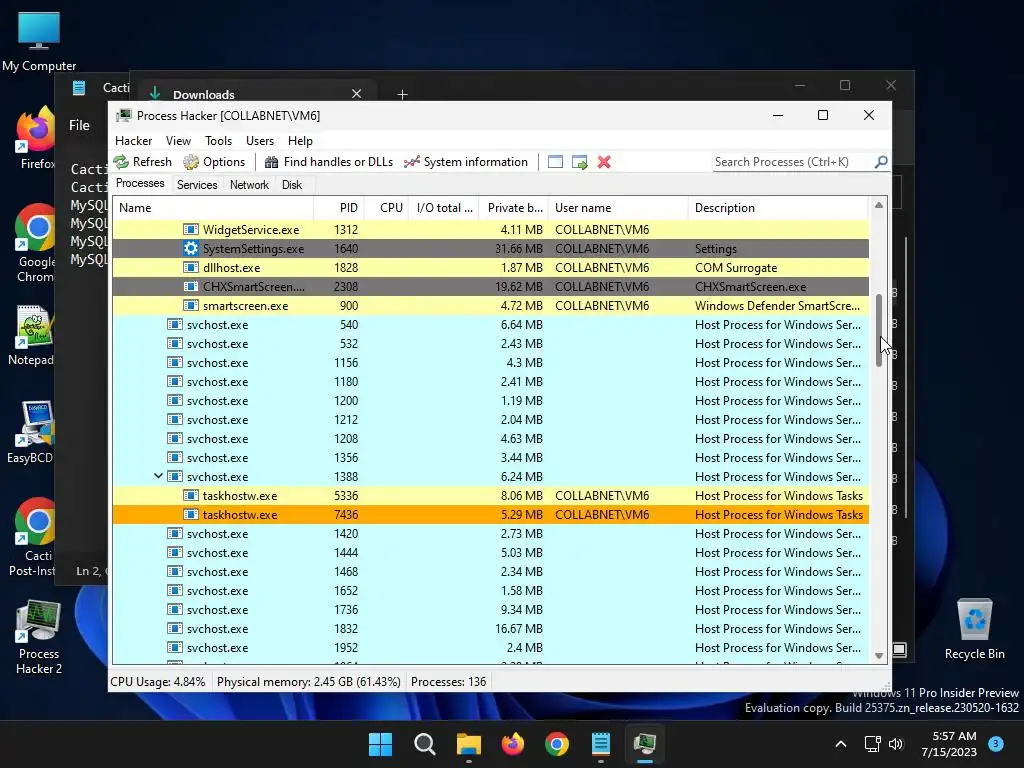Click the process list scrollbar thumb
The image size is (1024, 768).
point(879,330)
